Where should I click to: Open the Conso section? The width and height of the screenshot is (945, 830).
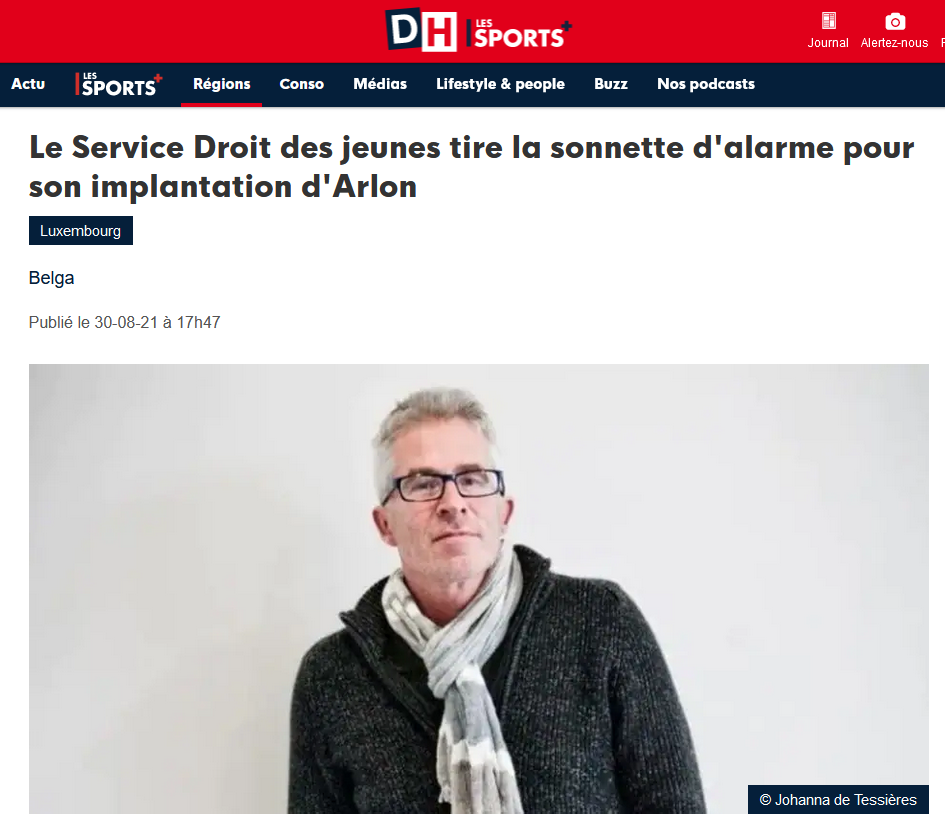302,84
